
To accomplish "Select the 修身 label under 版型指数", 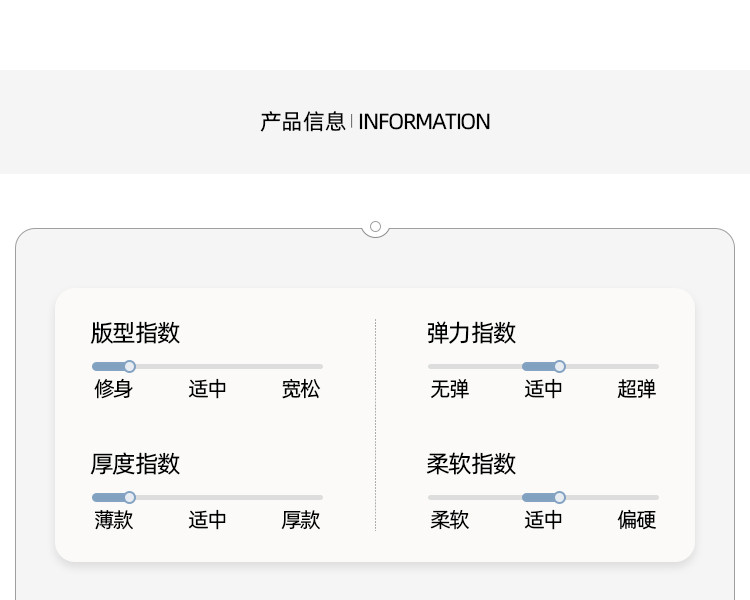I will pos(113,389).
